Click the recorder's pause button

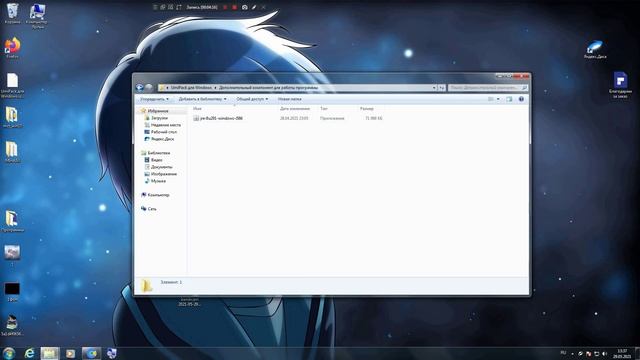225,7
